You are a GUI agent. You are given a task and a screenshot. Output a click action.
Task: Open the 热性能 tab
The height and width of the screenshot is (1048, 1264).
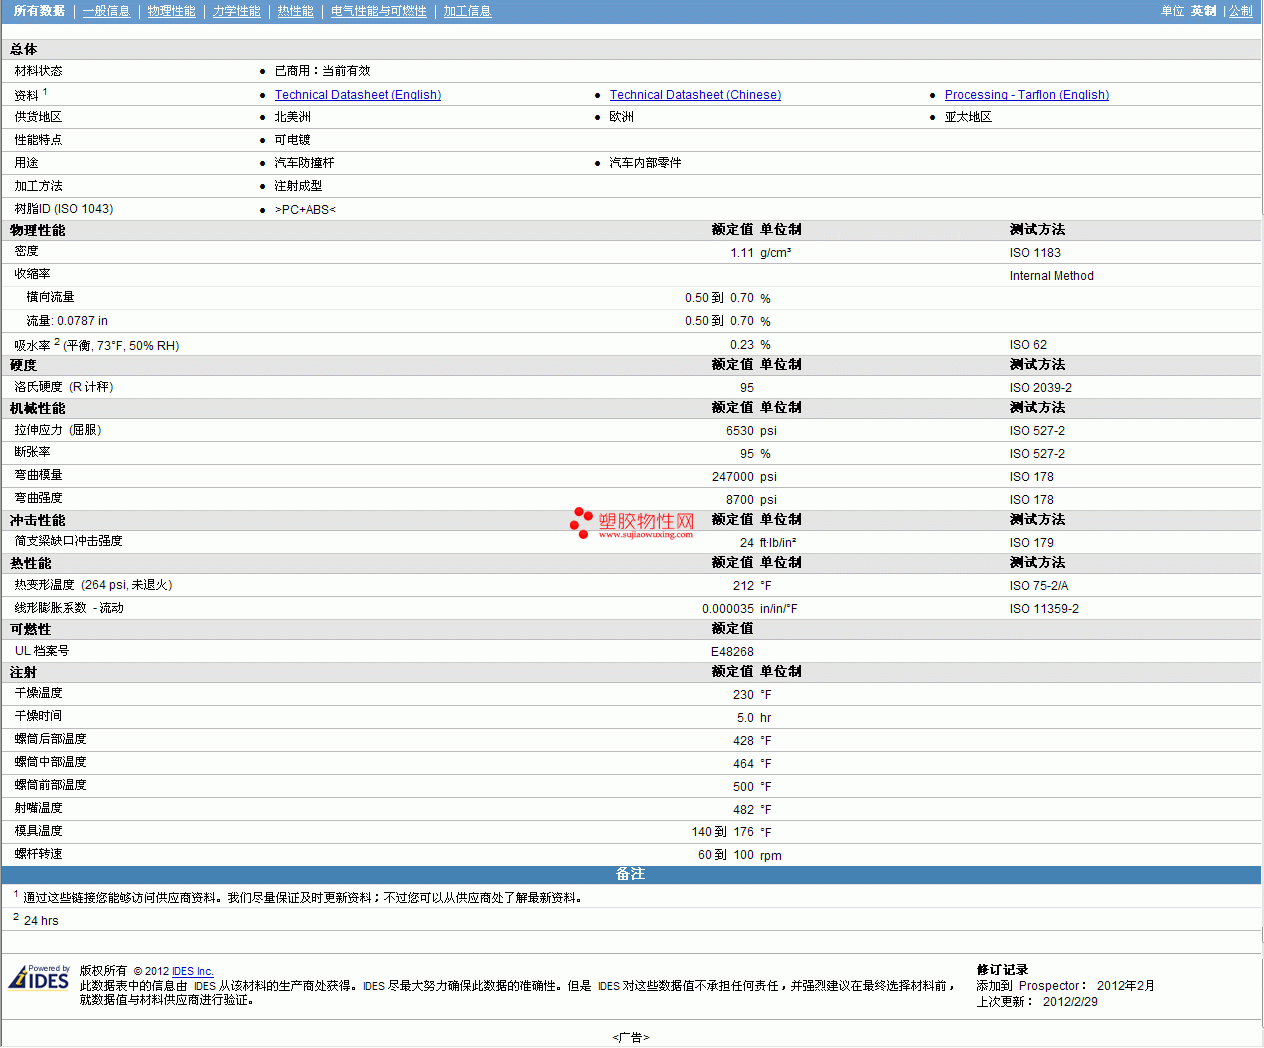[x=295, y=11]
